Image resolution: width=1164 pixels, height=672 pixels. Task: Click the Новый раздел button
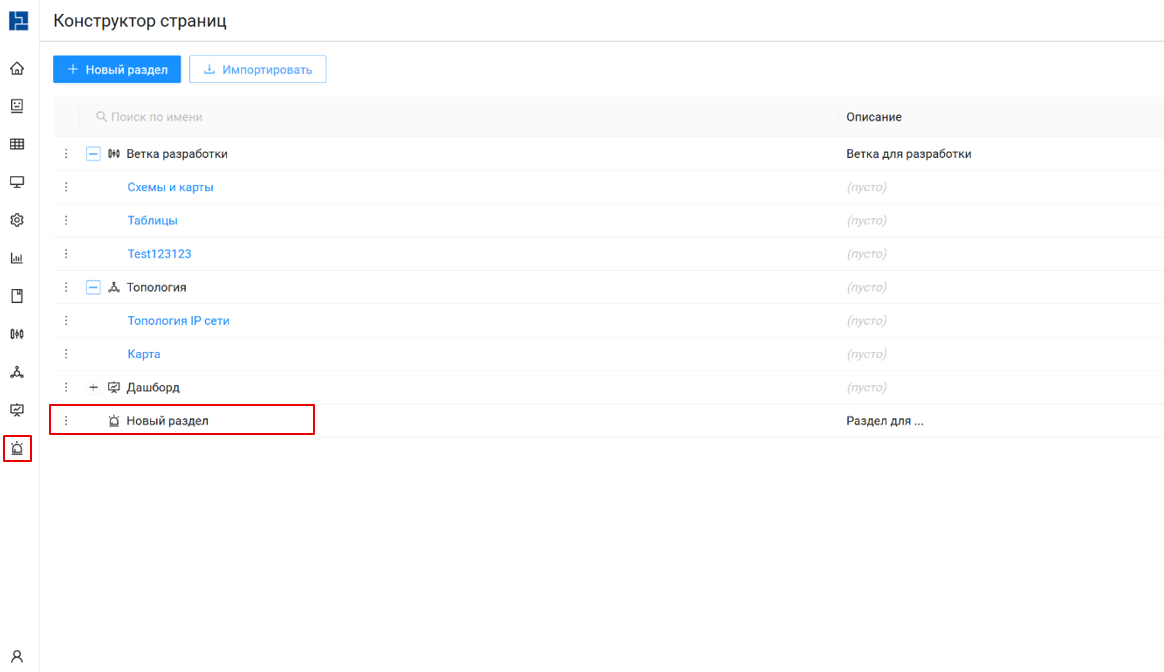tap(117, 70)
